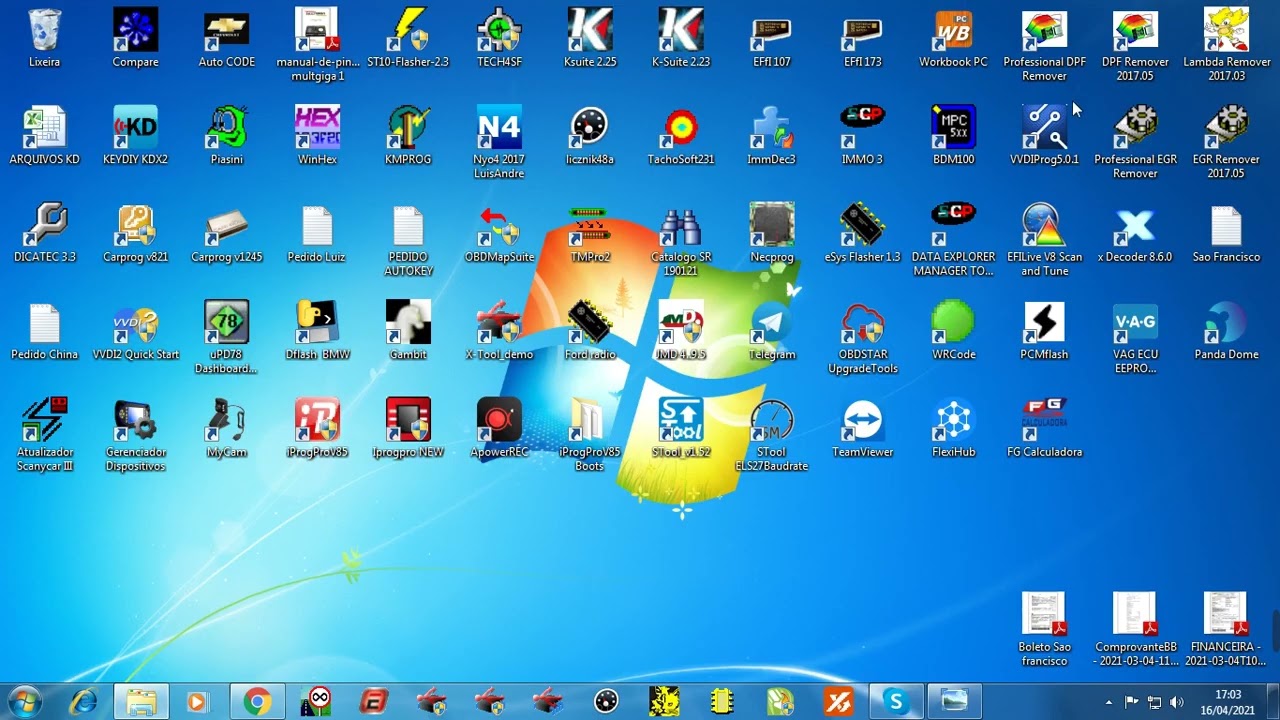This screenshot has width=1280, height=720.
Task: Click the Dflash BMW shortcut
Action: click(x=317, y=322)
